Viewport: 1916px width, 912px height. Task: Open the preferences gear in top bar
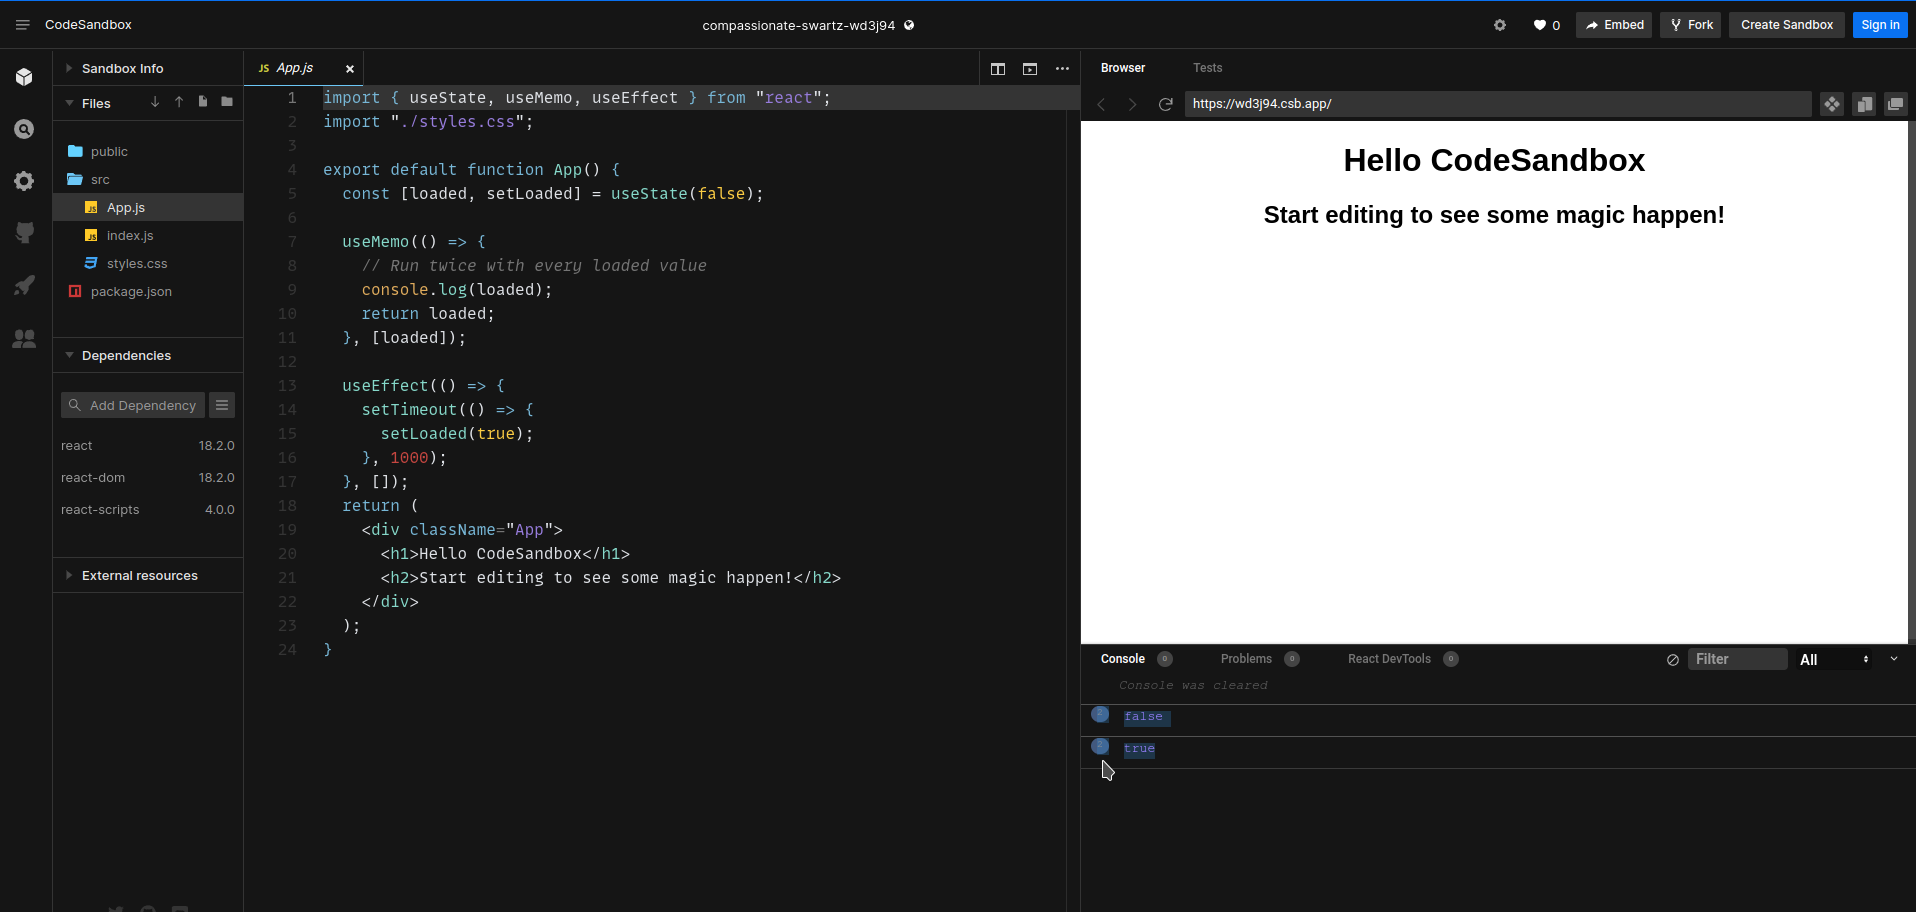[1500, 25]
